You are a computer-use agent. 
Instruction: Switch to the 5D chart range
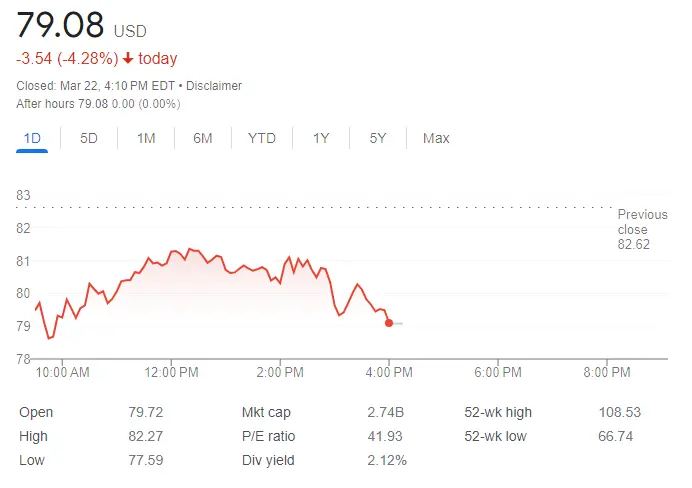pyautogui.click(x=89, y=139)
